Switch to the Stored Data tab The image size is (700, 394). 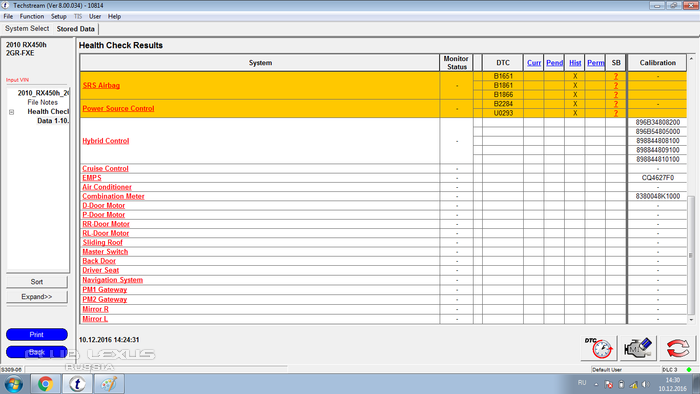[75, 29]
